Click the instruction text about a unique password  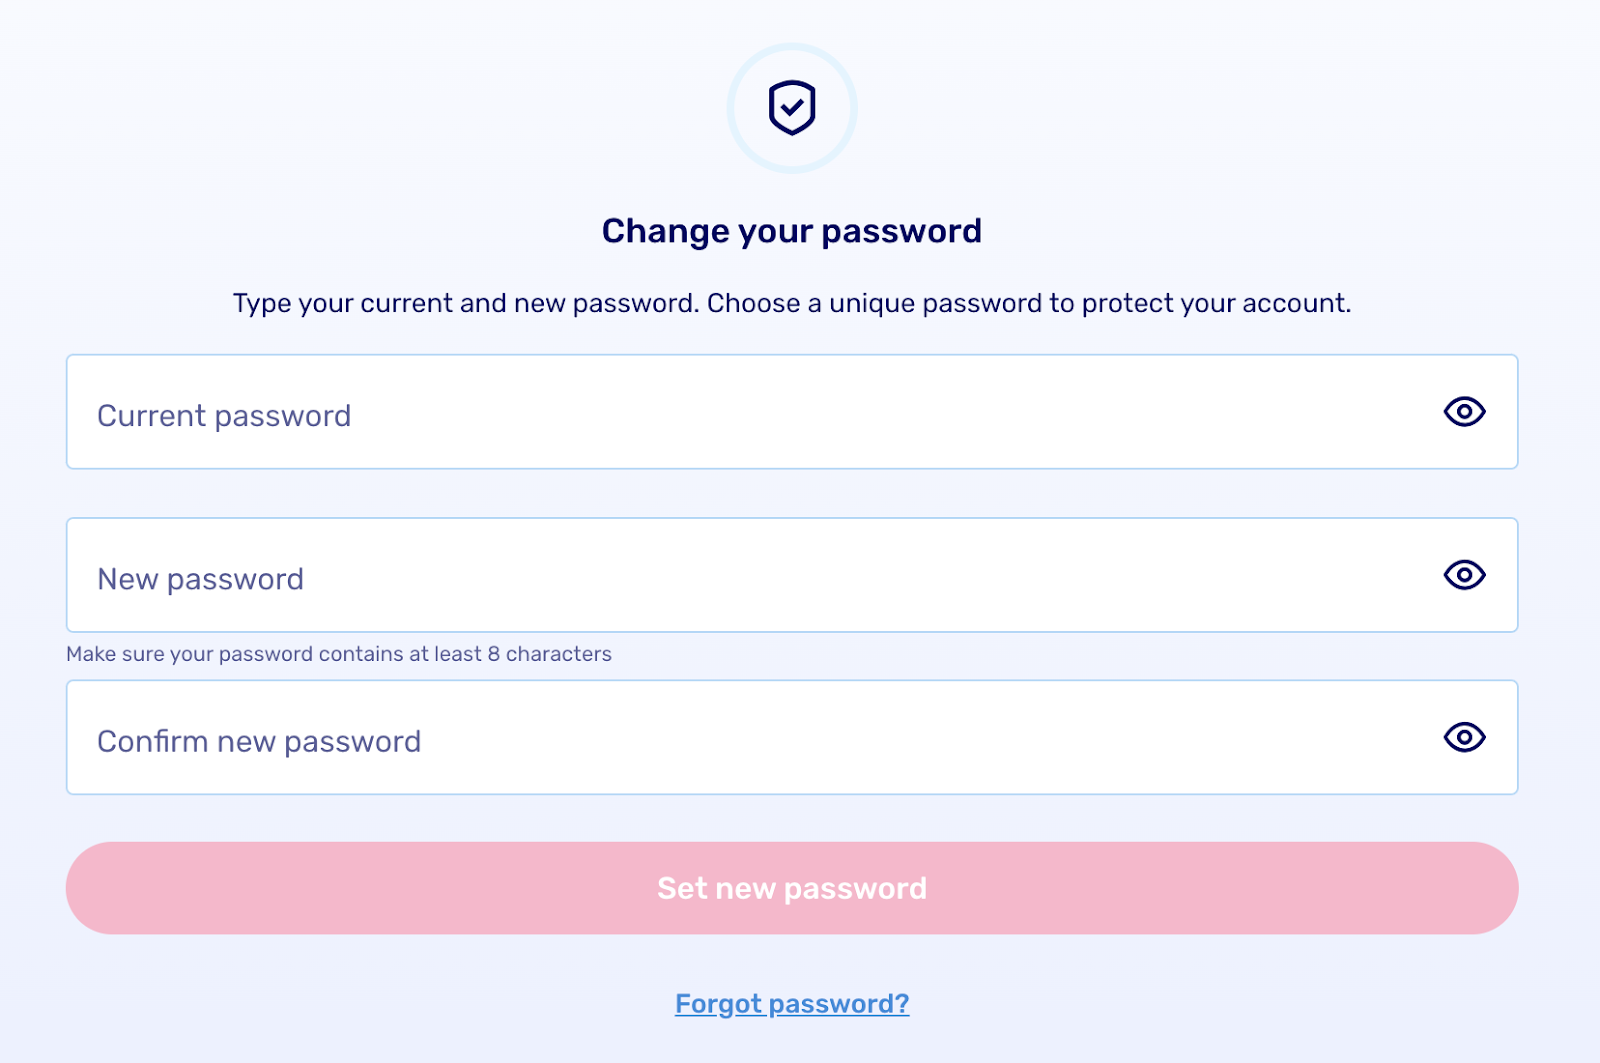click(x=792, y=303)
